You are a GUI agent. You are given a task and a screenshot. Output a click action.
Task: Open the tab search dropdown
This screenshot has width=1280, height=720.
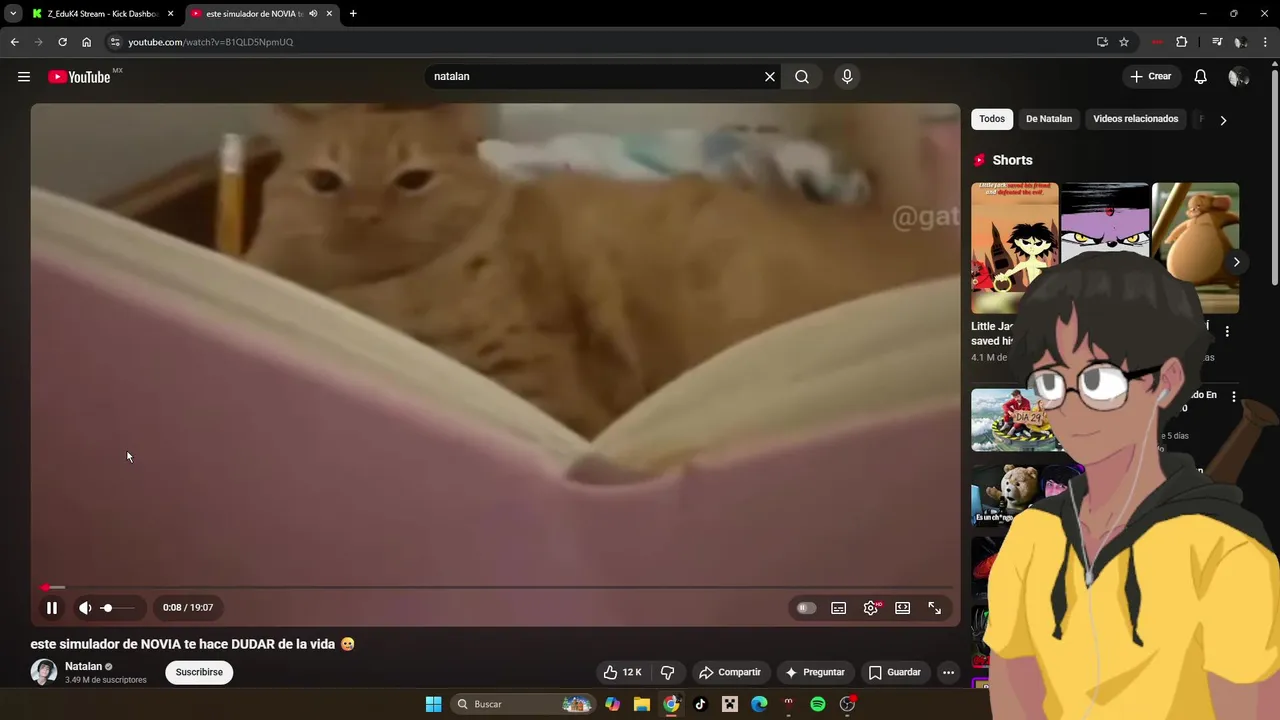pos(13,14)
